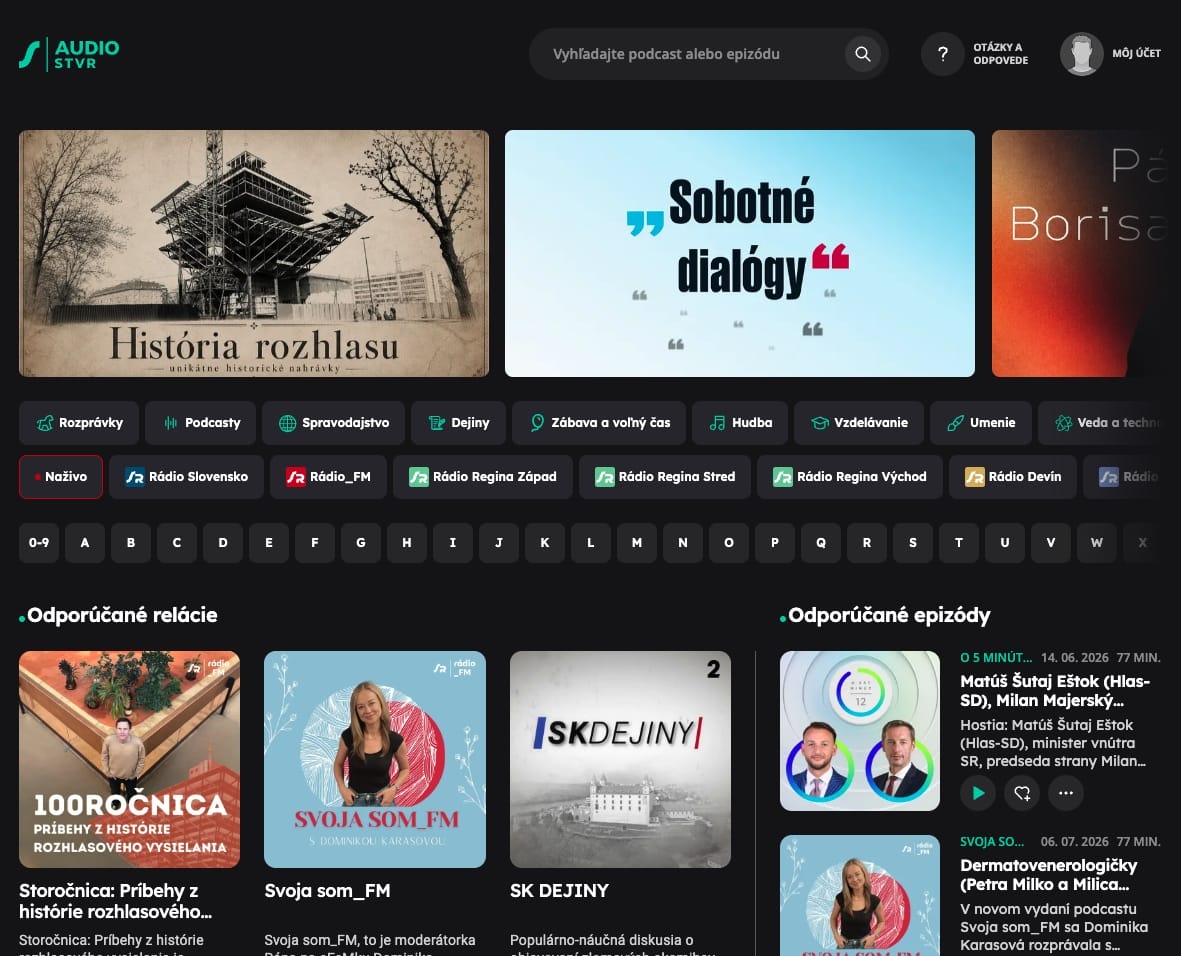Open the História rozhlasu banner
The height and width of the screenshot is (956, 1181).
[x=254, y=253]
